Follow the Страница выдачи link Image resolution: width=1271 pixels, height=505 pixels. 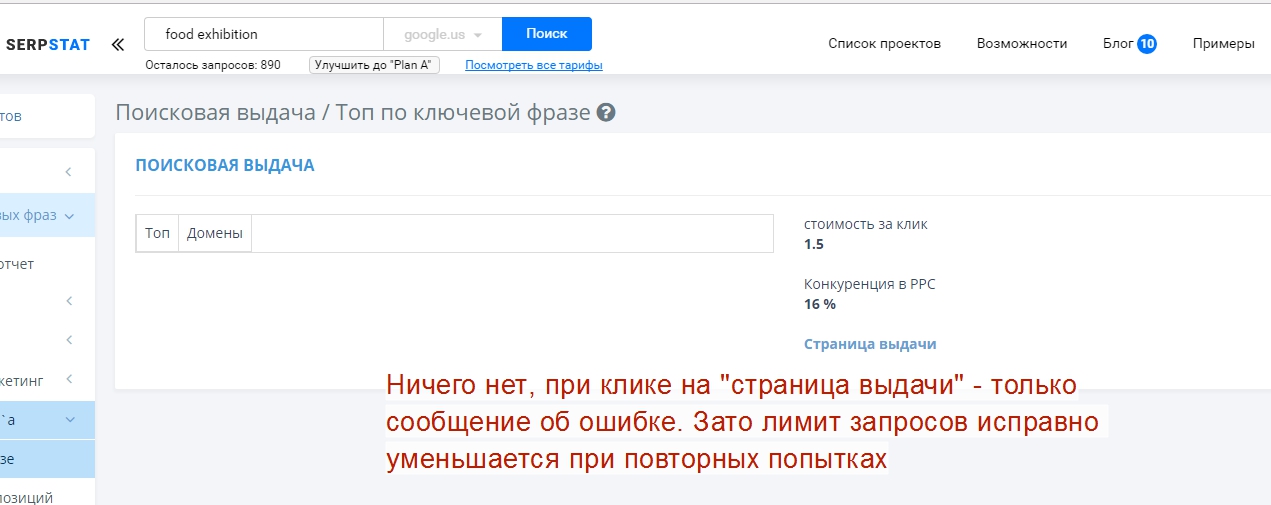coord(870,344)
